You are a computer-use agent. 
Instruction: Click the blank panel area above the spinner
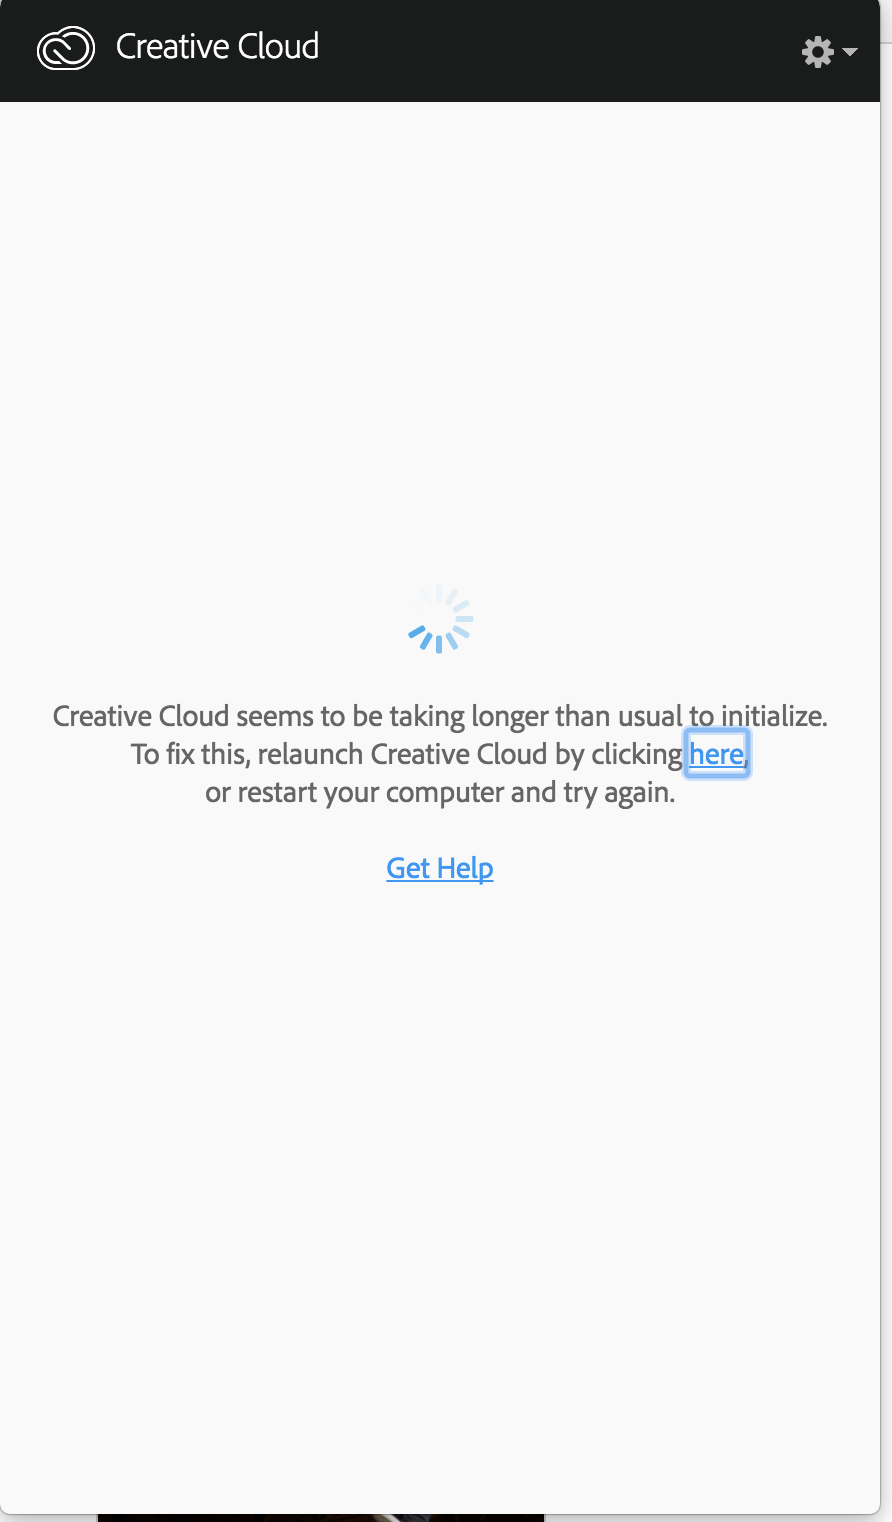tap(440, 340)
